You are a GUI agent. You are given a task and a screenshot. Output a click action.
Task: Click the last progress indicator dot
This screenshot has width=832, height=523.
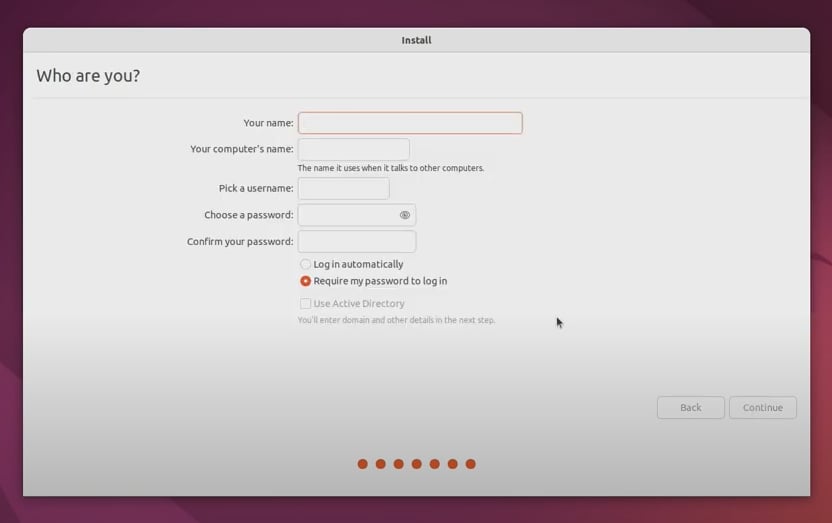point(471,464)
